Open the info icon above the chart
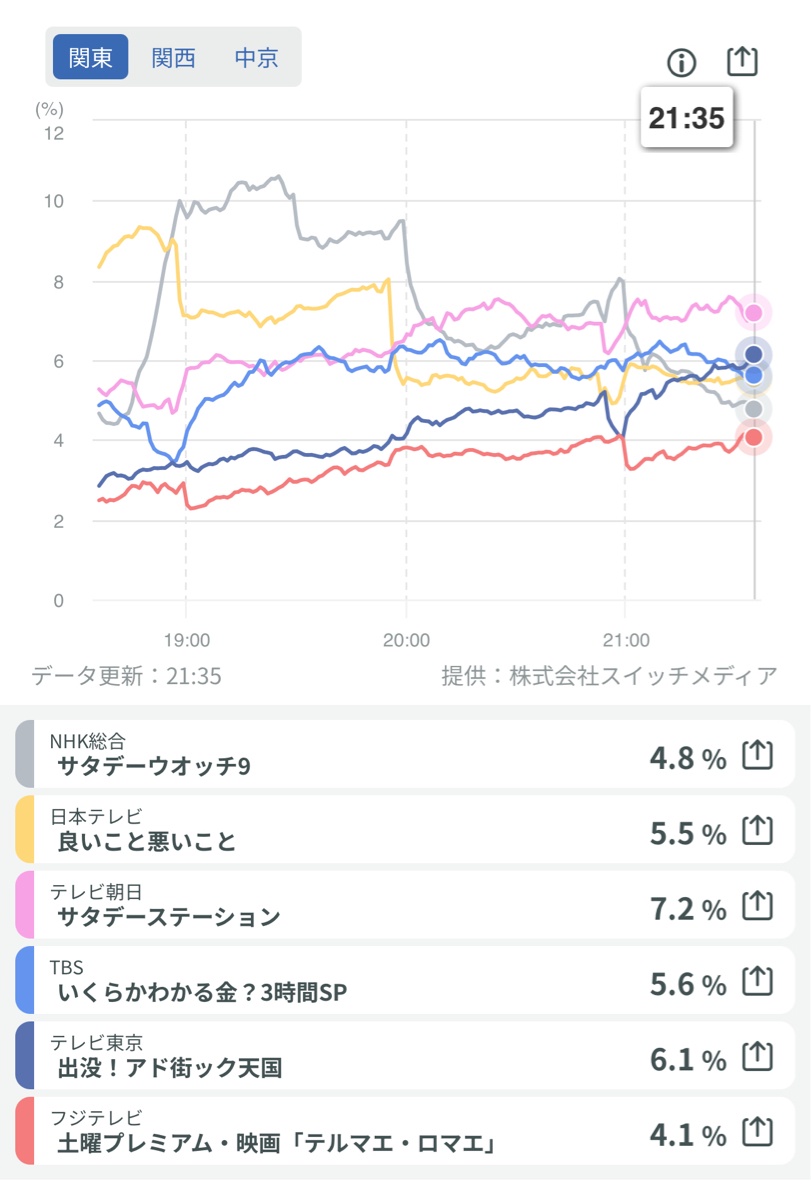This screenshot has height=1200, width=811. pyautogui.click(x=681, y=63)
